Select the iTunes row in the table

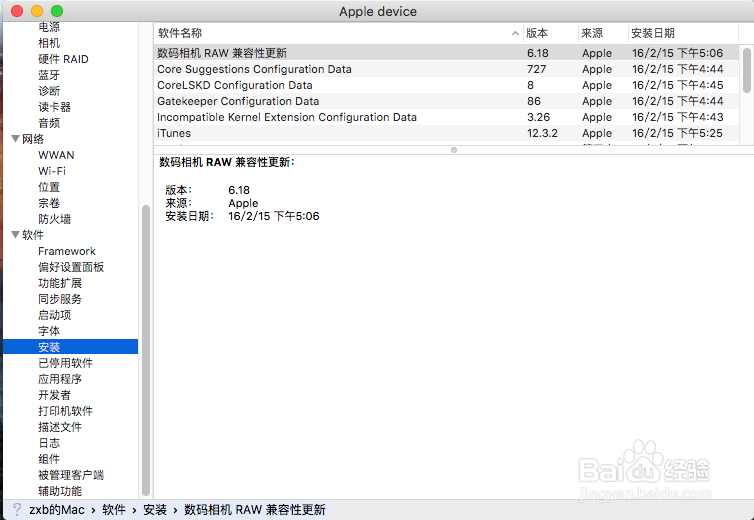pos(447,133)
